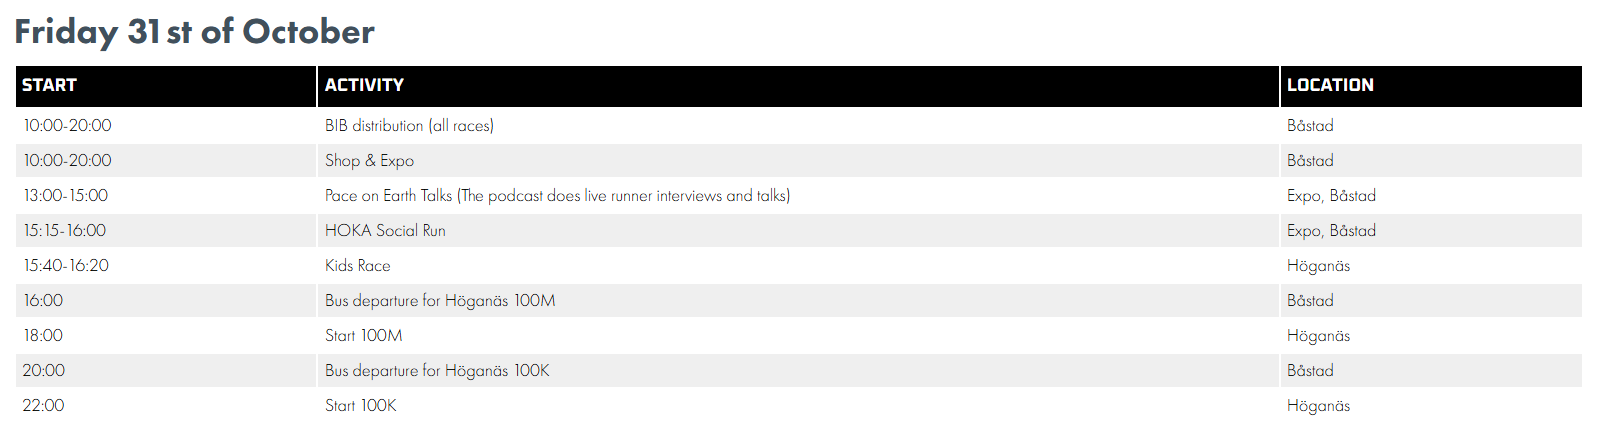Click the 13:00-15:00 start time

coord(66,196)
